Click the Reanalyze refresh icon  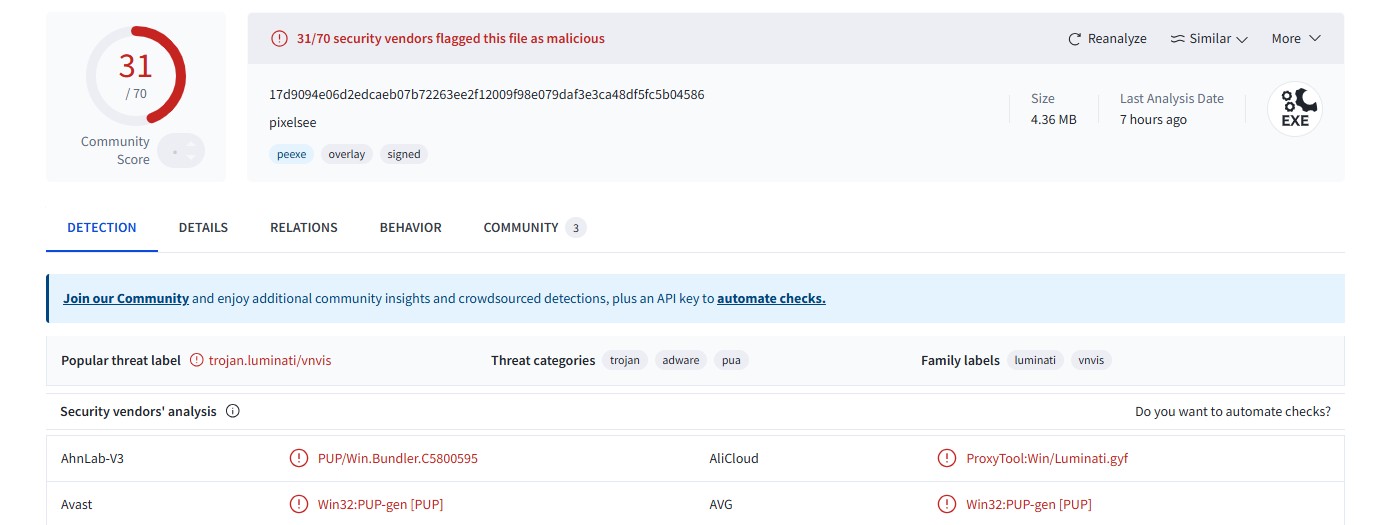[1075, 39]
